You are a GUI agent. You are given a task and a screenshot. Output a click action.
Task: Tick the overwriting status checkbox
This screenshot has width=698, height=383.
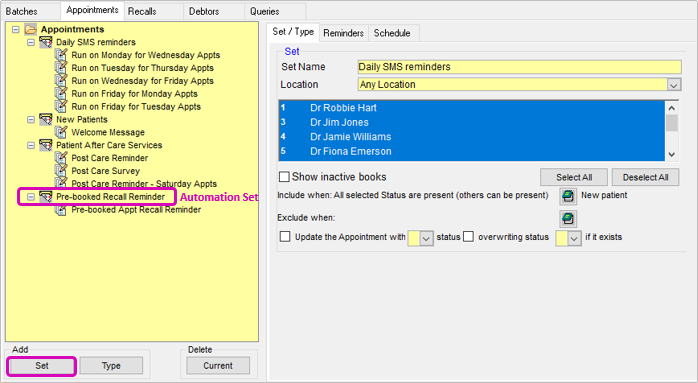[x=468, y=236]
